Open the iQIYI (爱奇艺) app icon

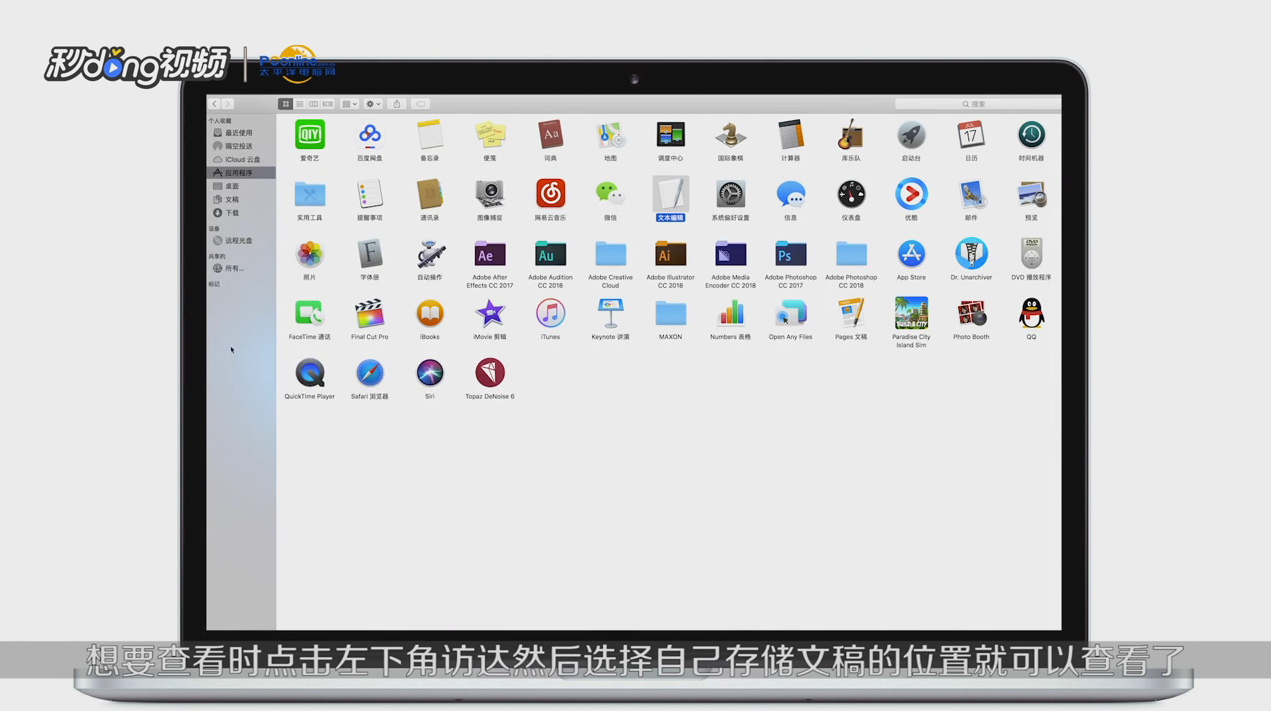310,135
